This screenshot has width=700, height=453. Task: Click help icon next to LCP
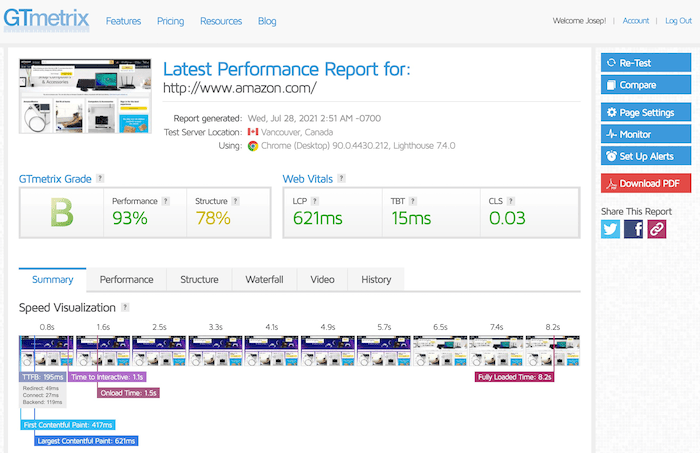coord(314,201)
